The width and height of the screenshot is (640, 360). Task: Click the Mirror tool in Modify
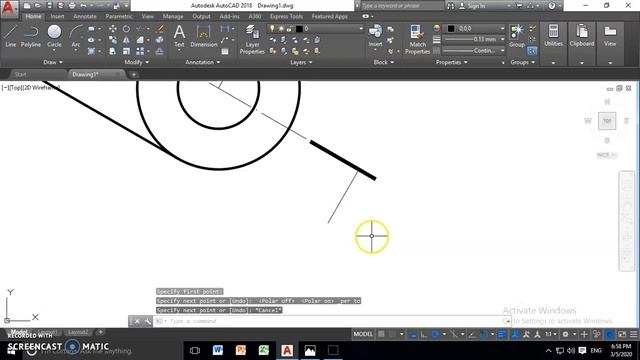tap(126, 40)
